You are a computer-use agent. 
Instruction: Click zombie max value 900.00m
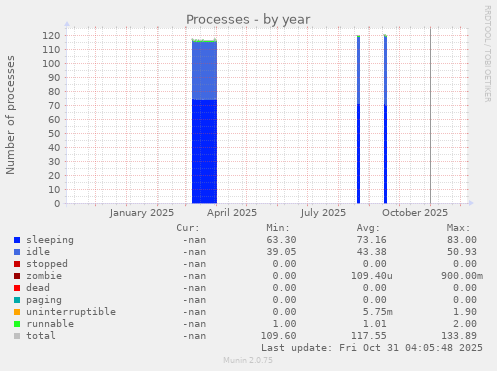click(462, 276)
